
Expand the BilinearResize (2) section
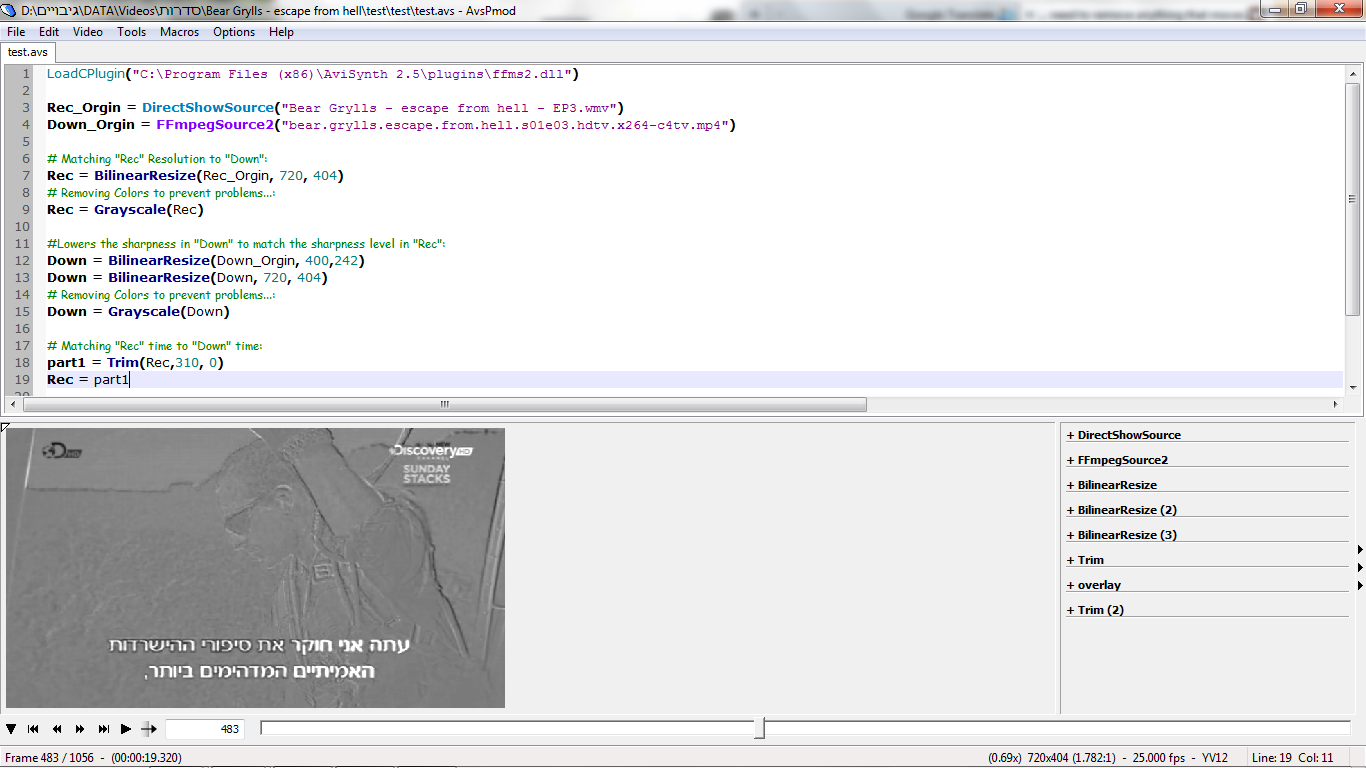pyautogui.click(x=1121, y=510)
